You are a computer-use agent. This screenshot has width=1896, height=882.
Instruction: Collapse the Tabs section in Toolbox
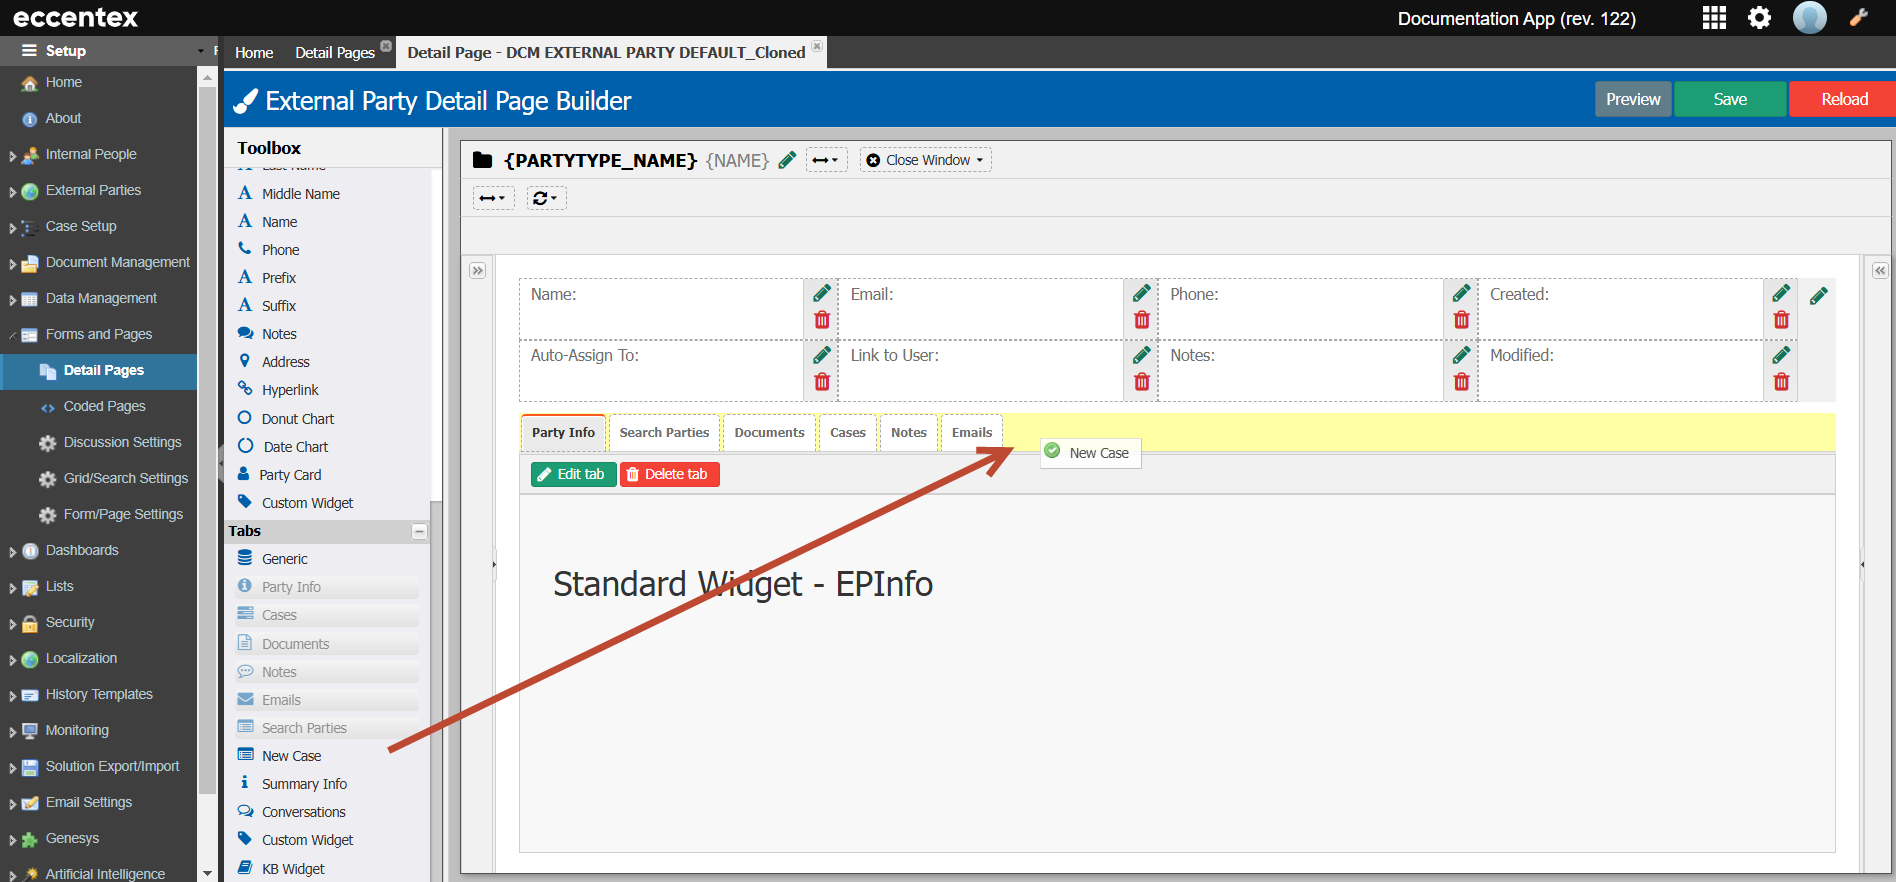coord(419,532)
